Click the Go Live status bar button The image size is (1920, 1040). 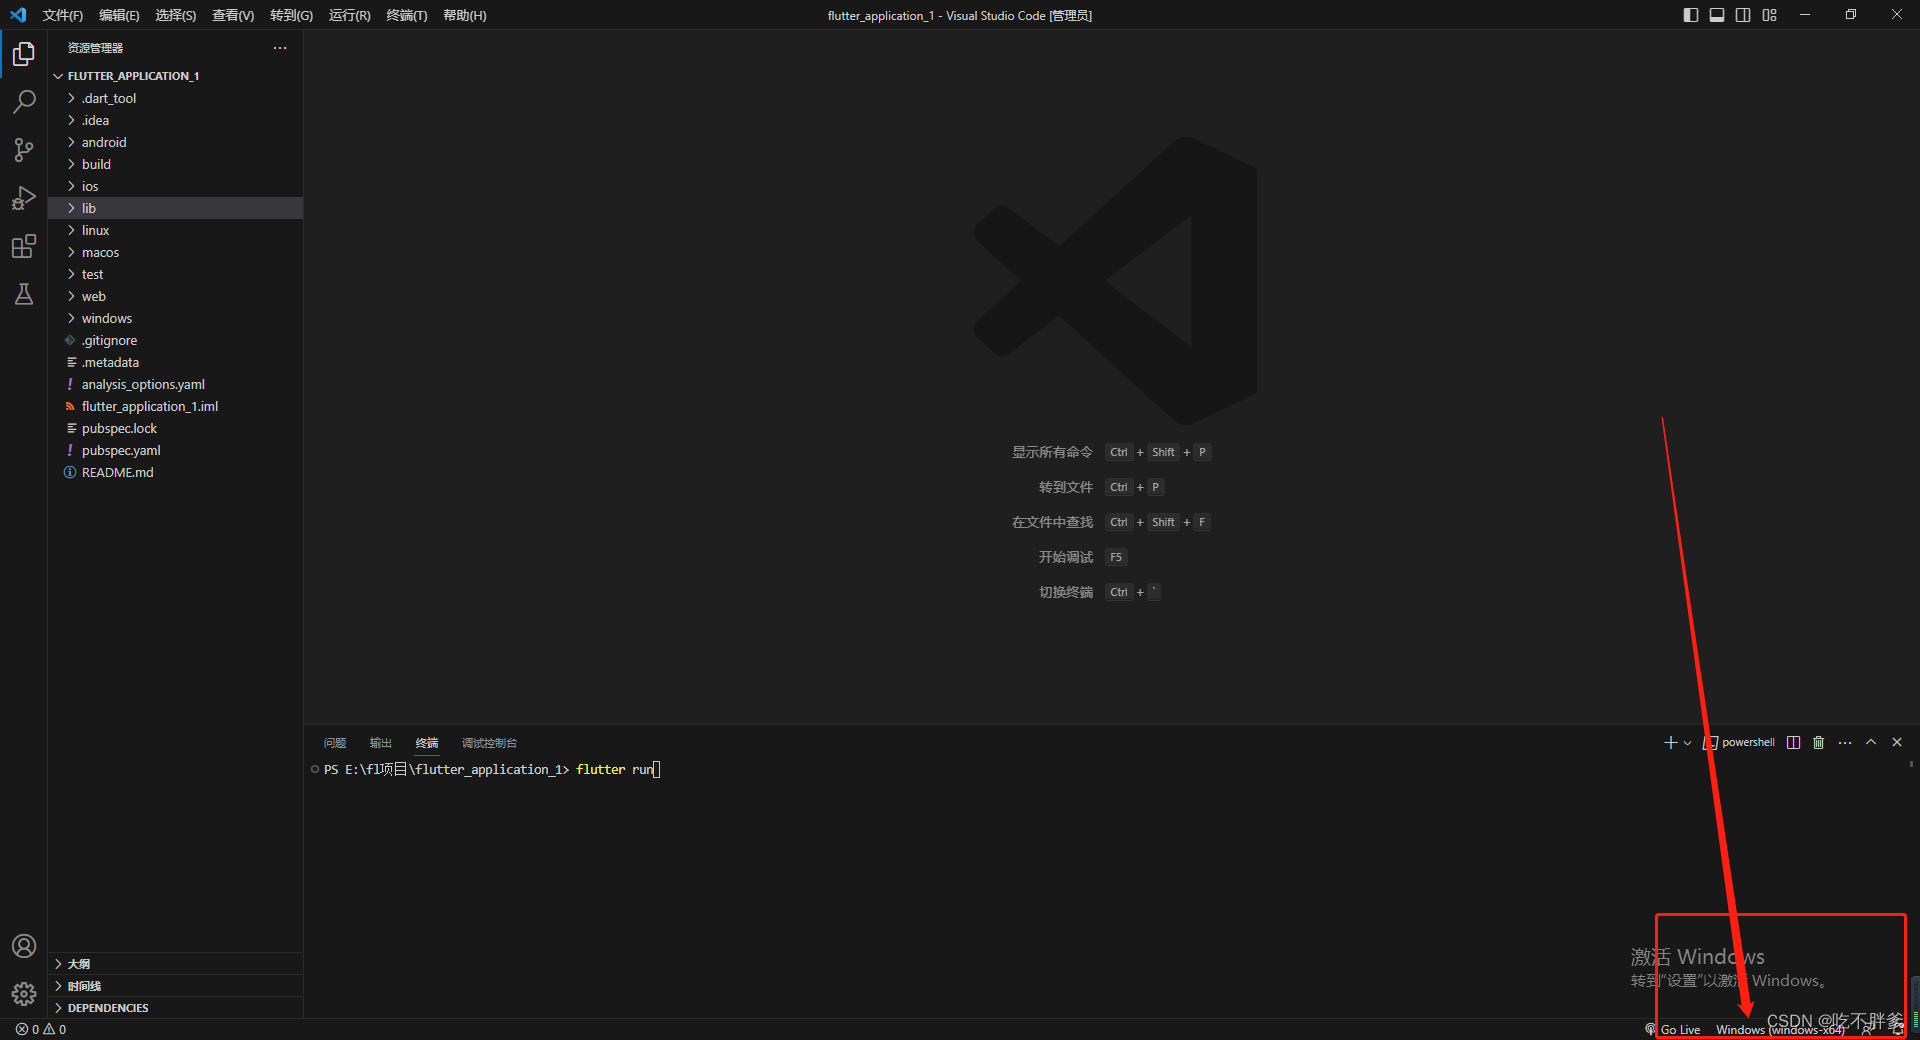(x=1673, y=1029)
